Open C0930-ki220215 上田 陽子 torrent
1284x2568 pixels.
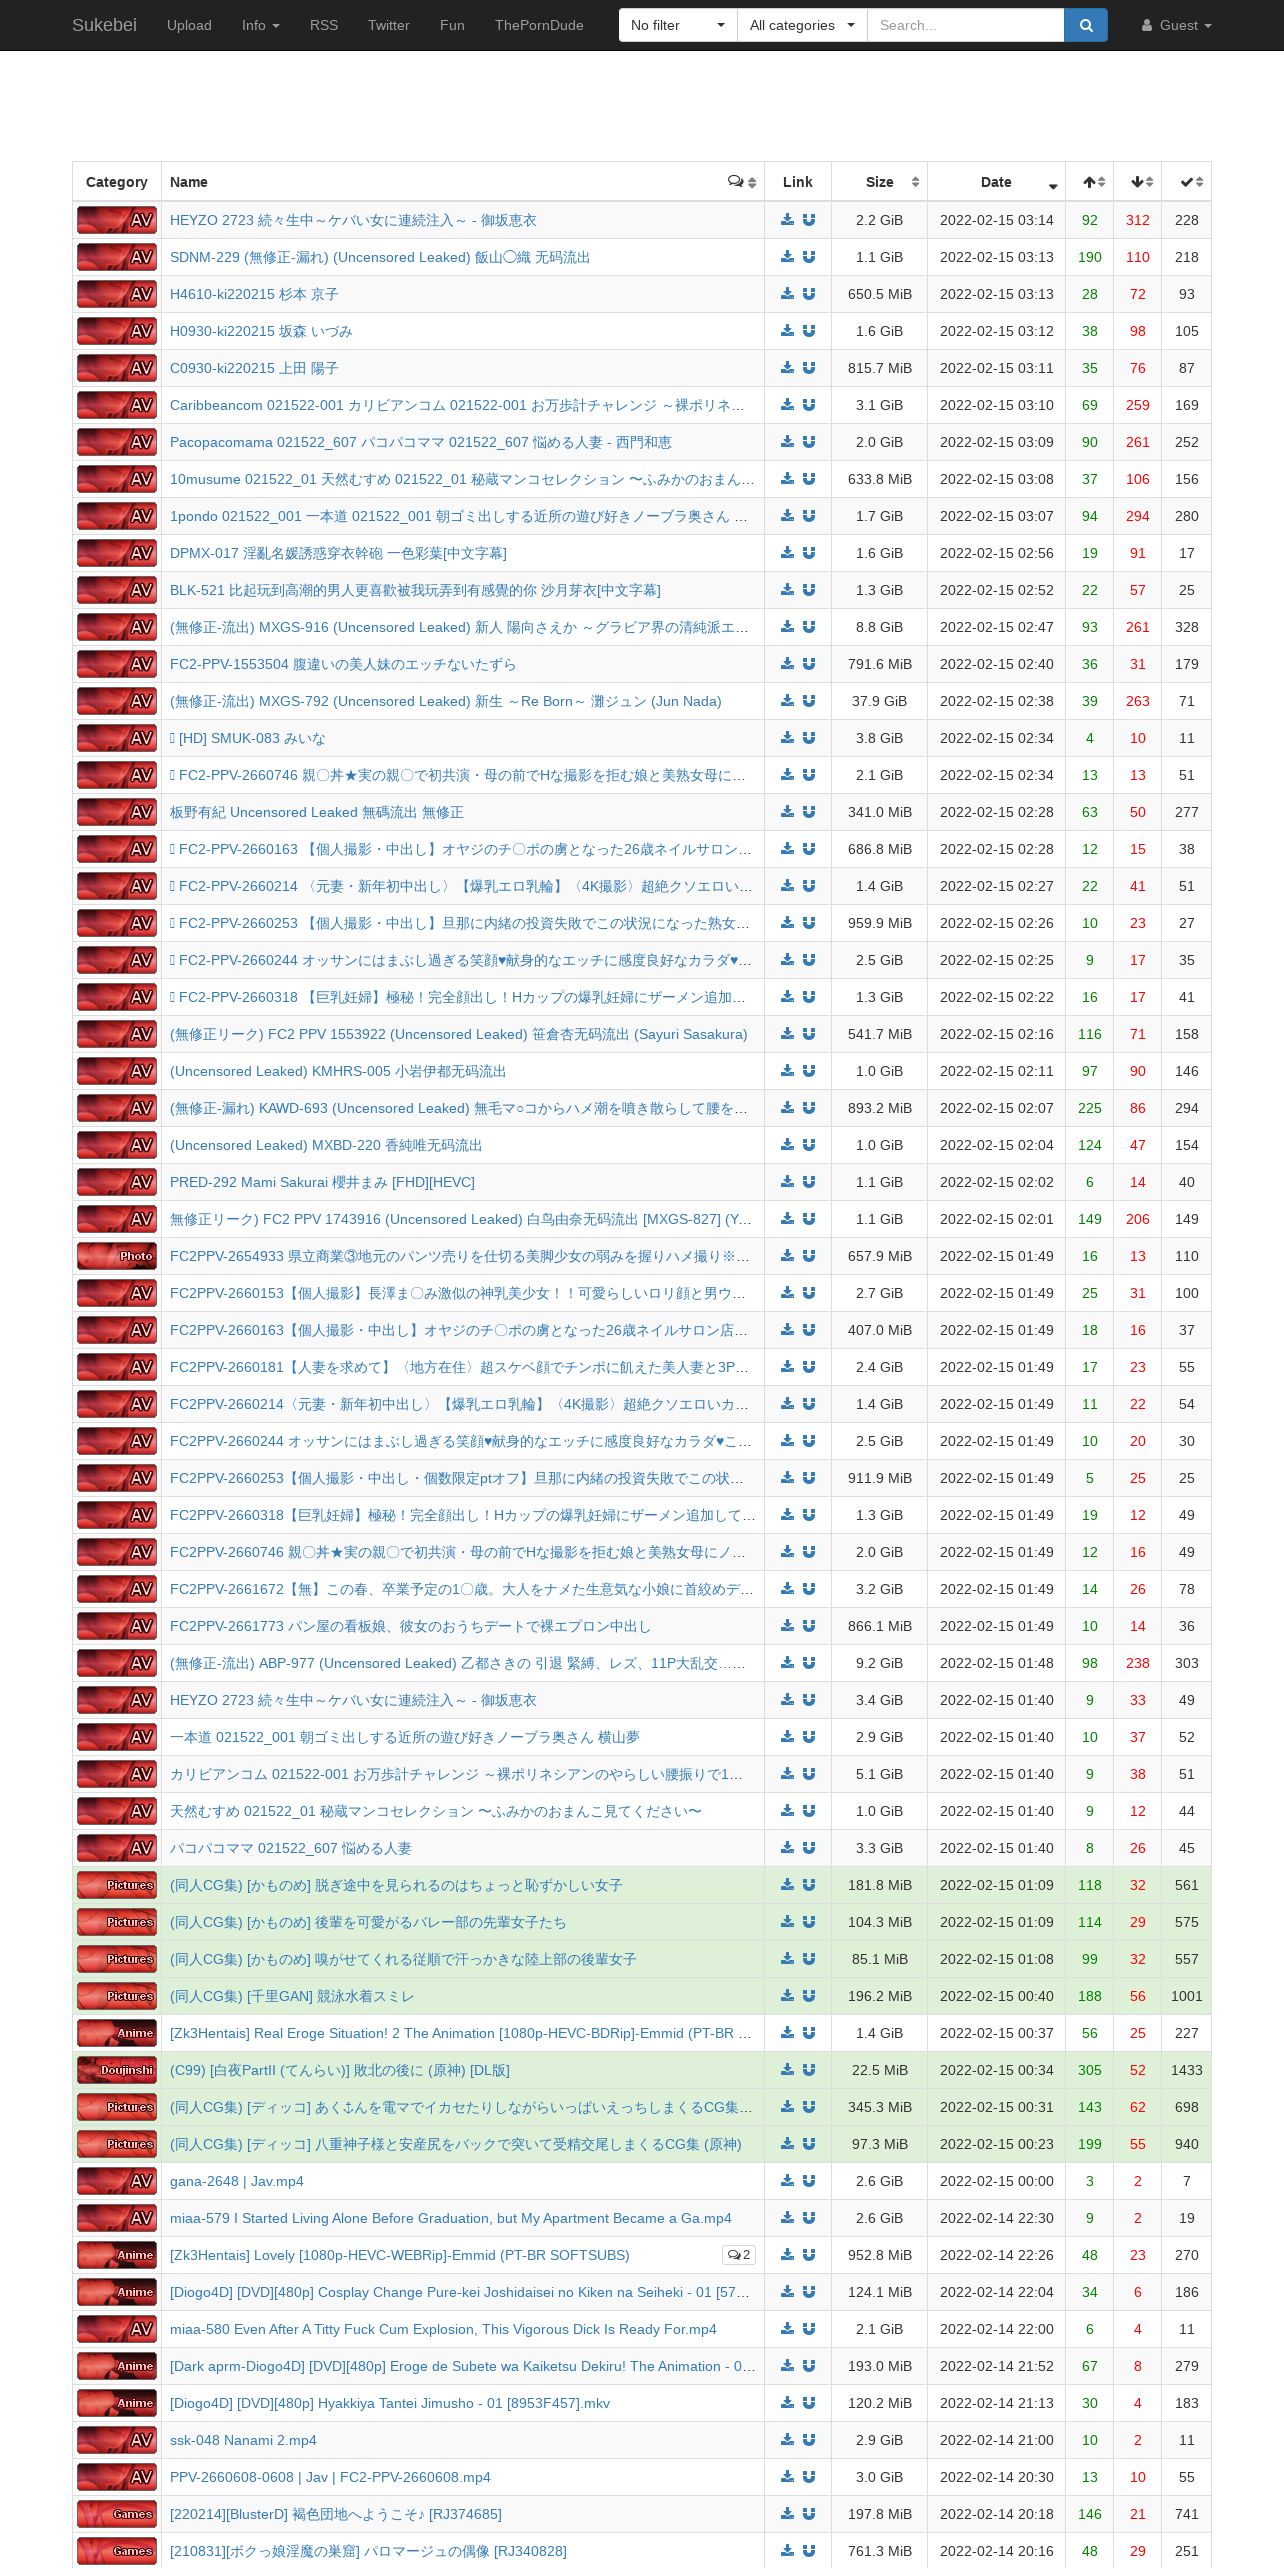(254, 368)
